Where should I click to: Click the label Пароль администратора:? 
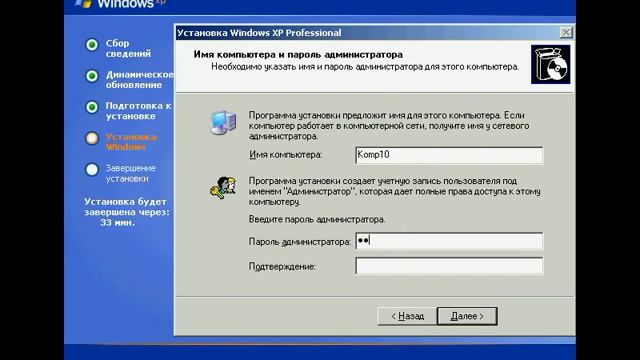pyautogui.click(x=300, y=242)
